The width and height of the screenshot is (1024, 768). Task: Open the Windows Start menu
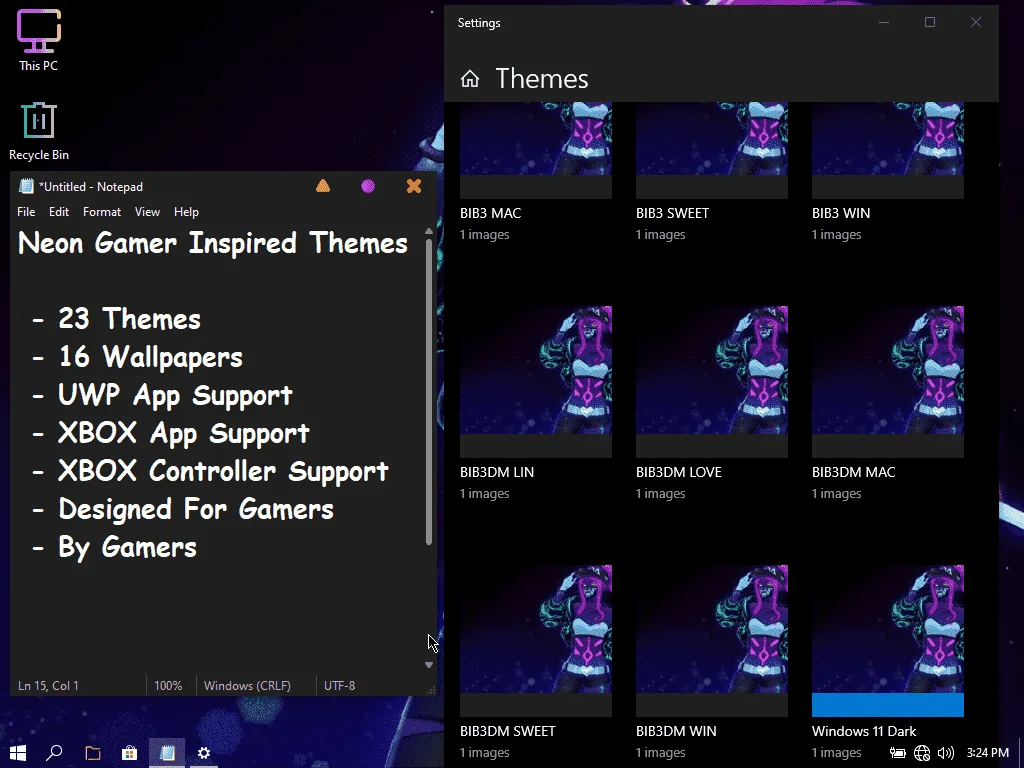click(18, 753)
